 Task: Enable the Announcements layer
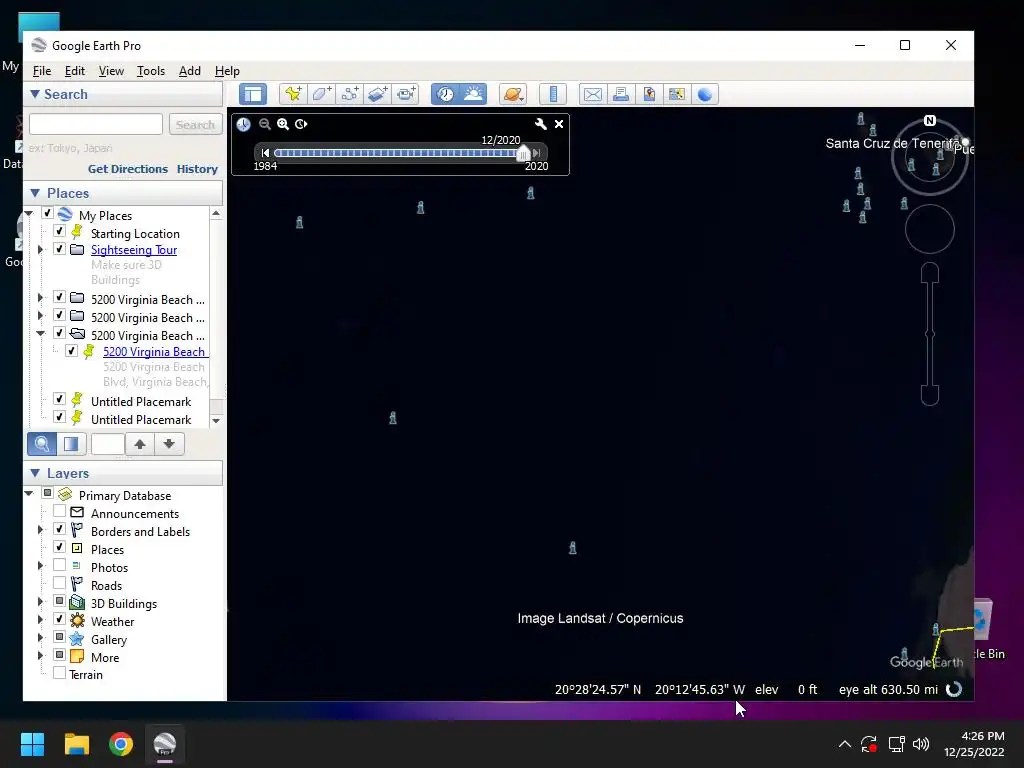coord(59,511)
